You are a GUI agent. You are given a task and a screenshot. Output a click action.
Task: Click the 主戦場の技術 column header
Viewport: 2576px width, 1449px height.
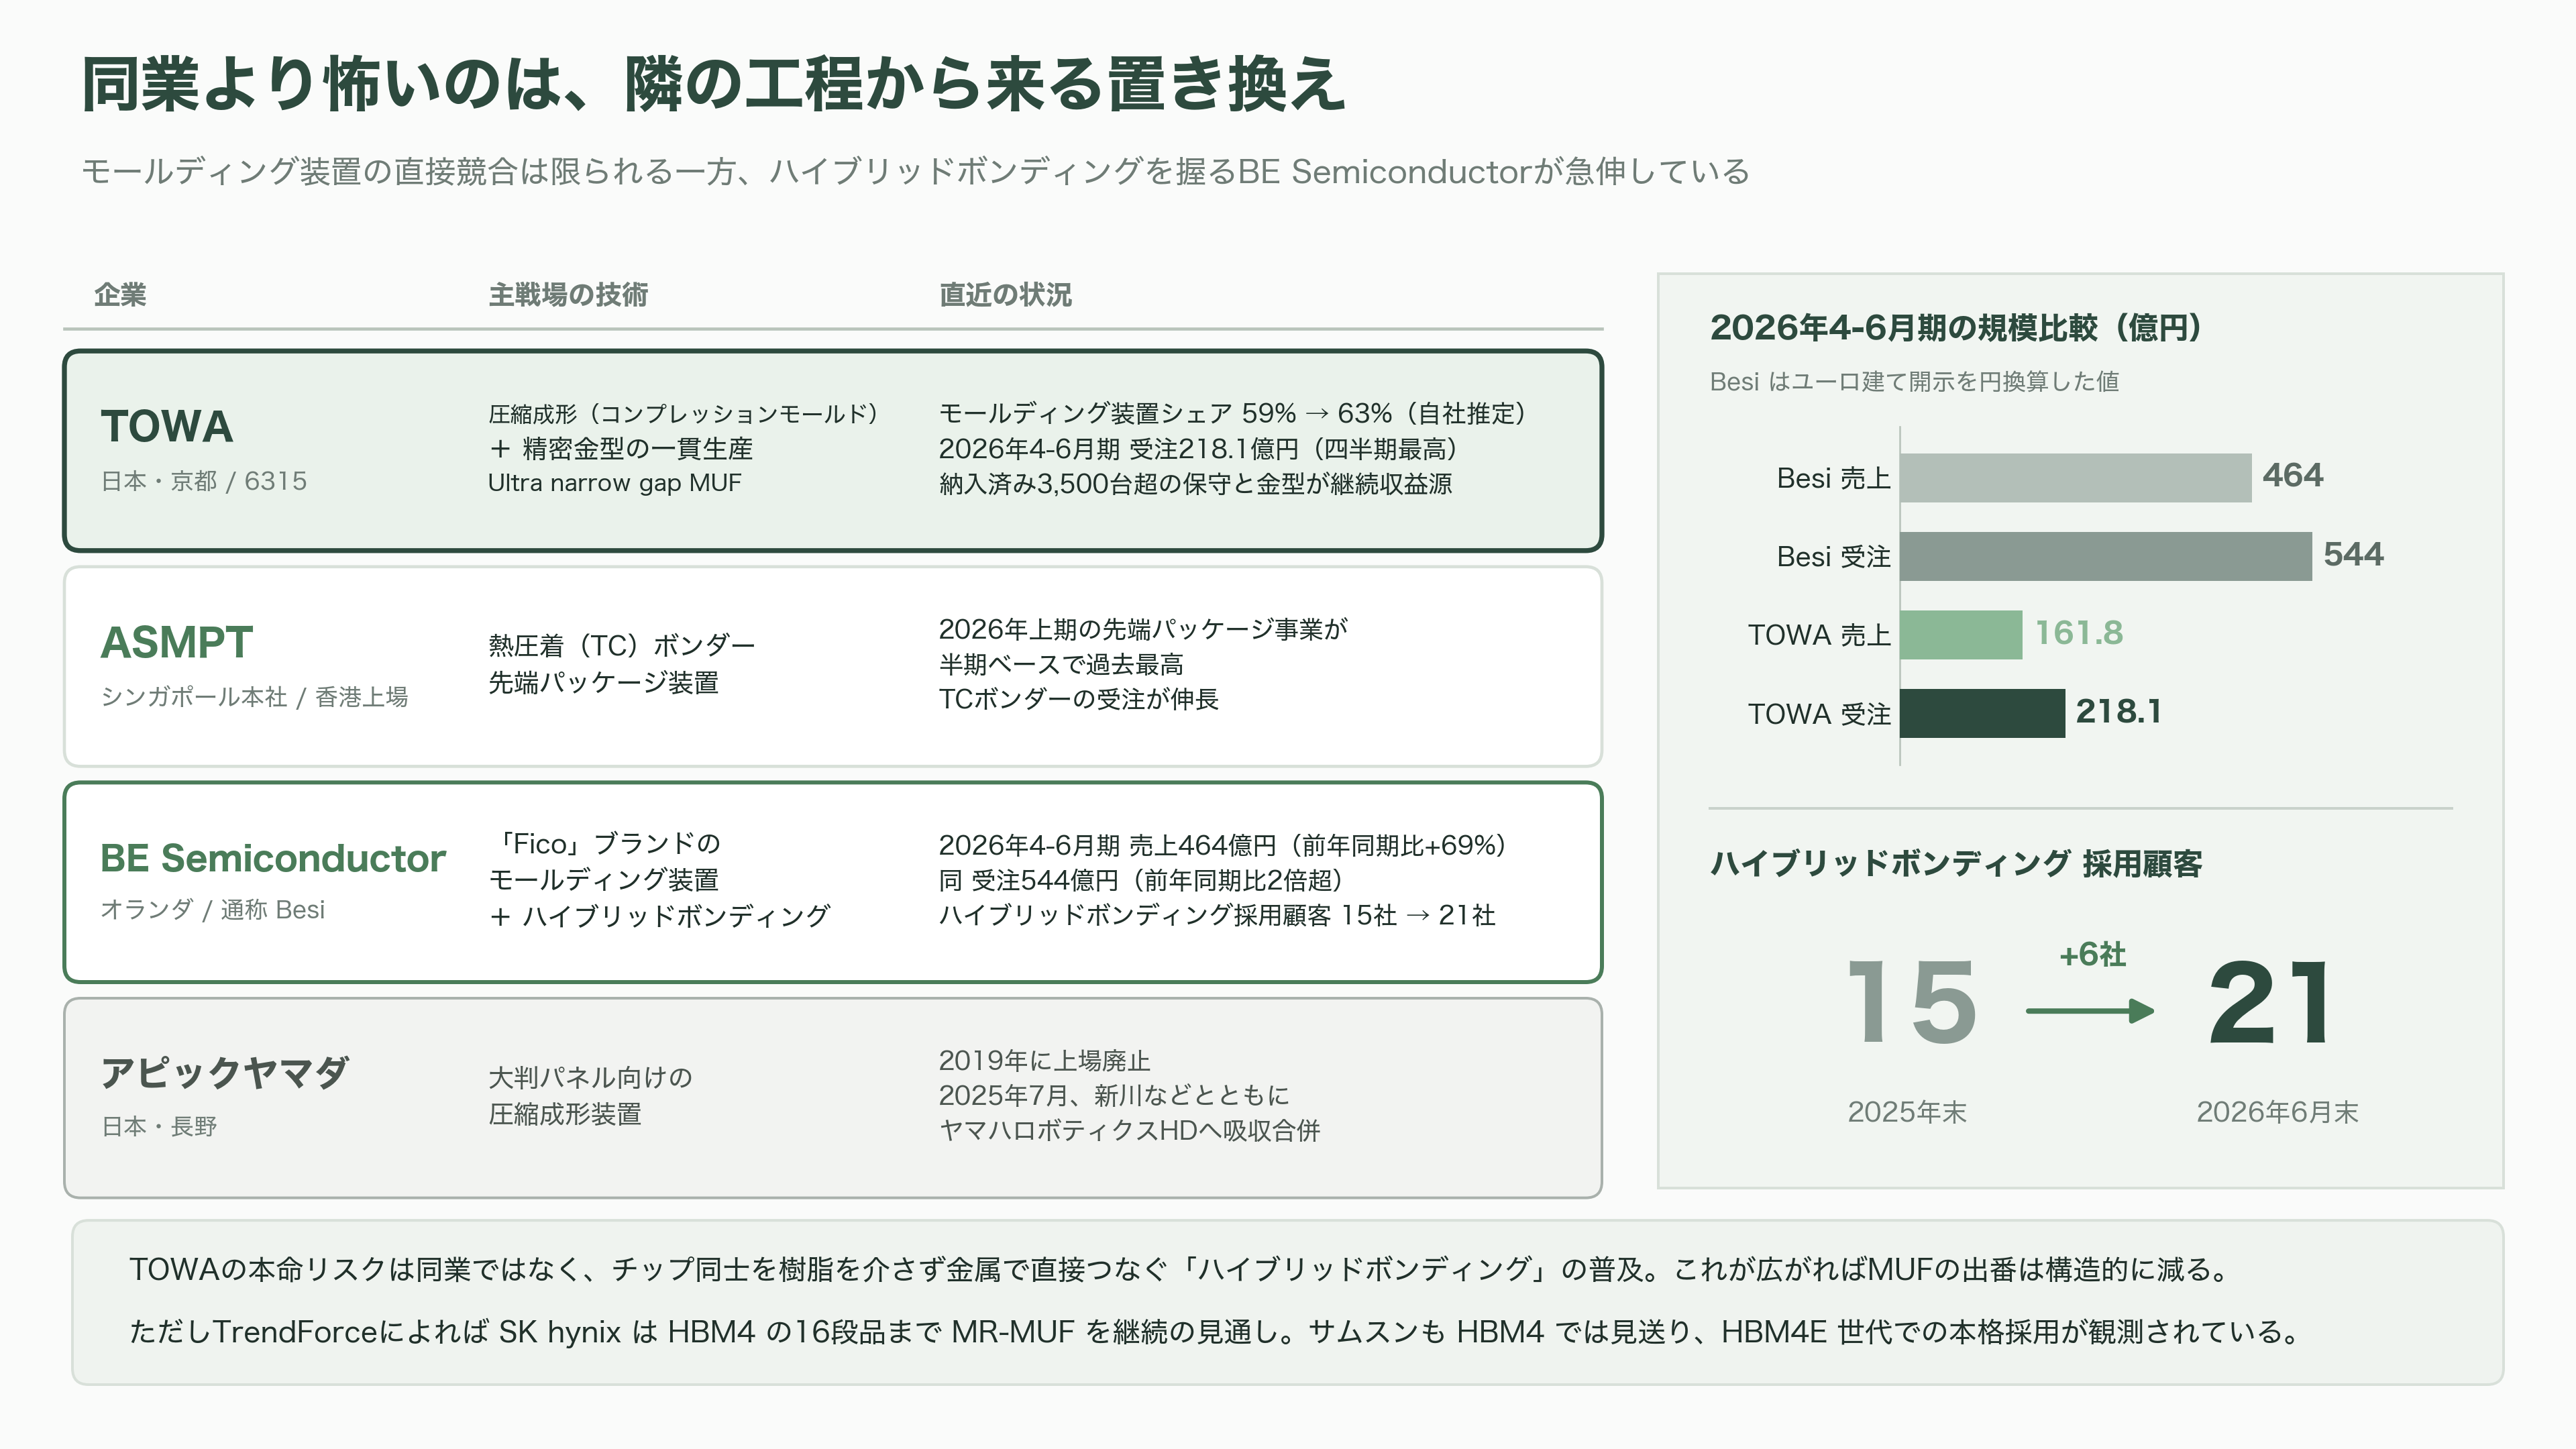pos(568,295)
